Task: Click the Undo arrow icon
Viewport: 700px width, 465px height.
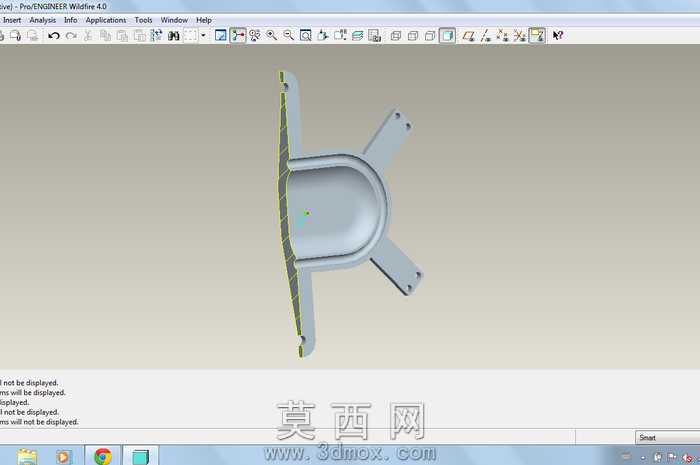Action: tap(54, 36)
